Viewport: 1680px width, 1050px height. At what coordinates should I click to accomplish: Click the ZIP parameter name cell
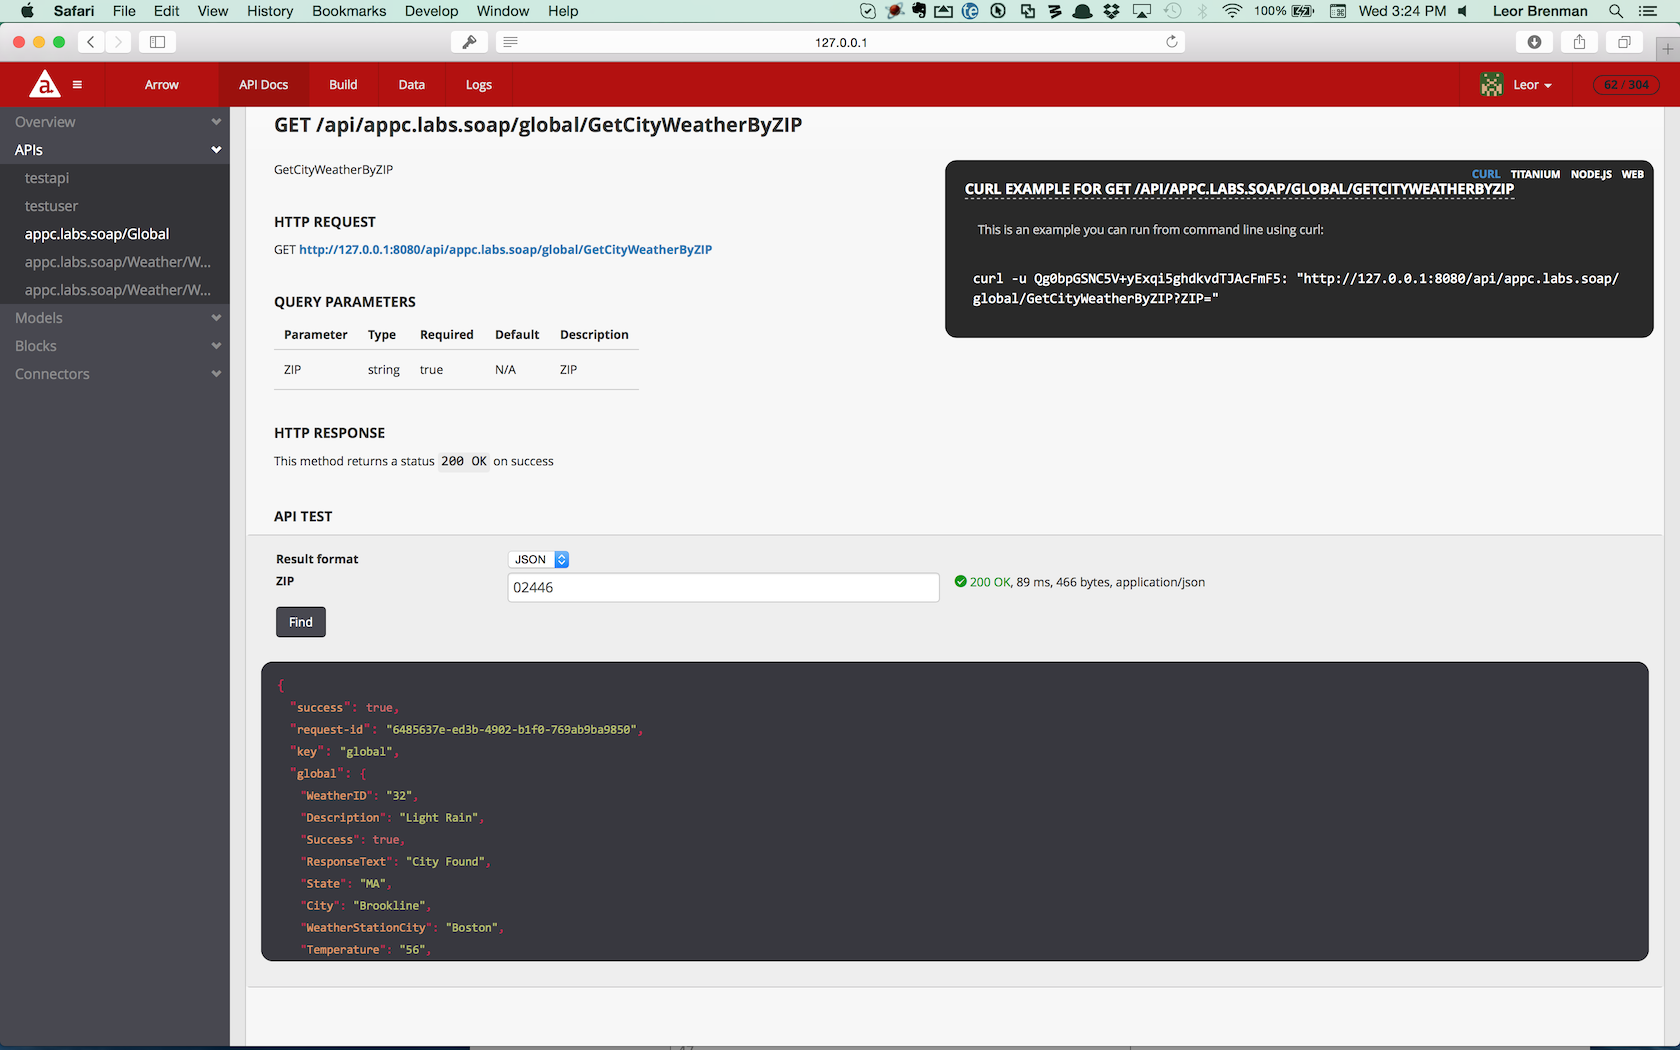pos(292,370)
